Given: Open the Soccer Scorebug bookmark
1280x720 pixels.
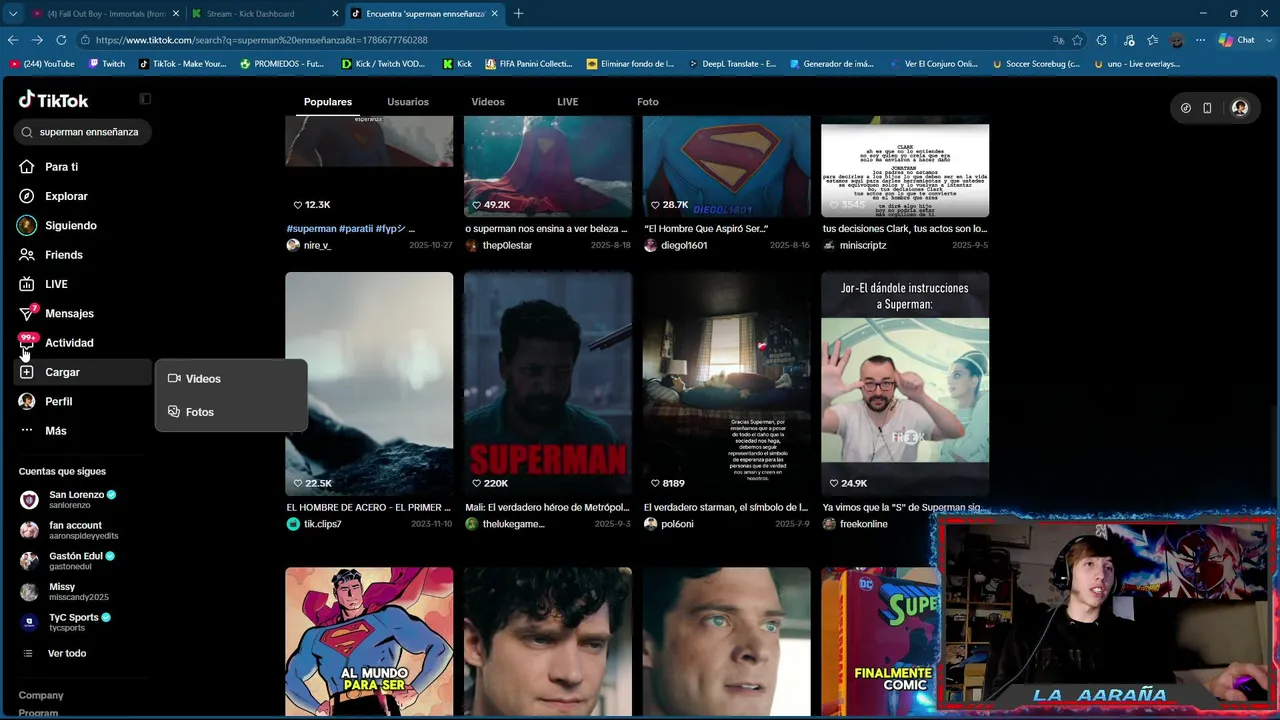Looking at the screenshot, I should coord(1036,64).
